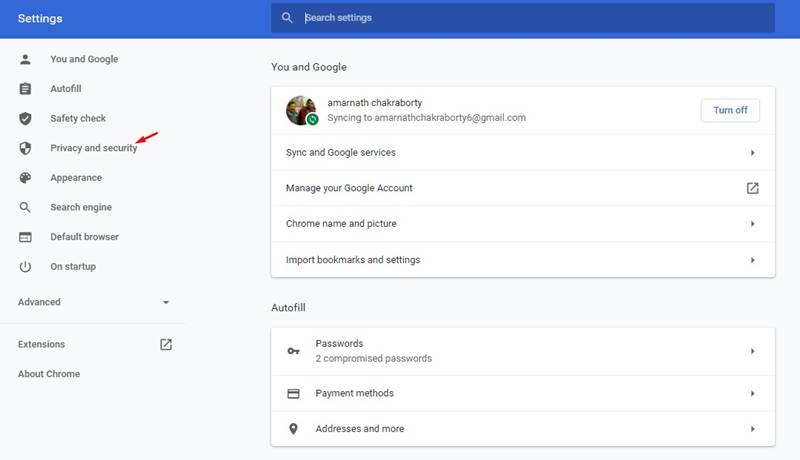Click the key icon next to Passwords
Image resolution: width=800 pixels, height=460 pixels.
pyautogui.click(x=293, y=351)
